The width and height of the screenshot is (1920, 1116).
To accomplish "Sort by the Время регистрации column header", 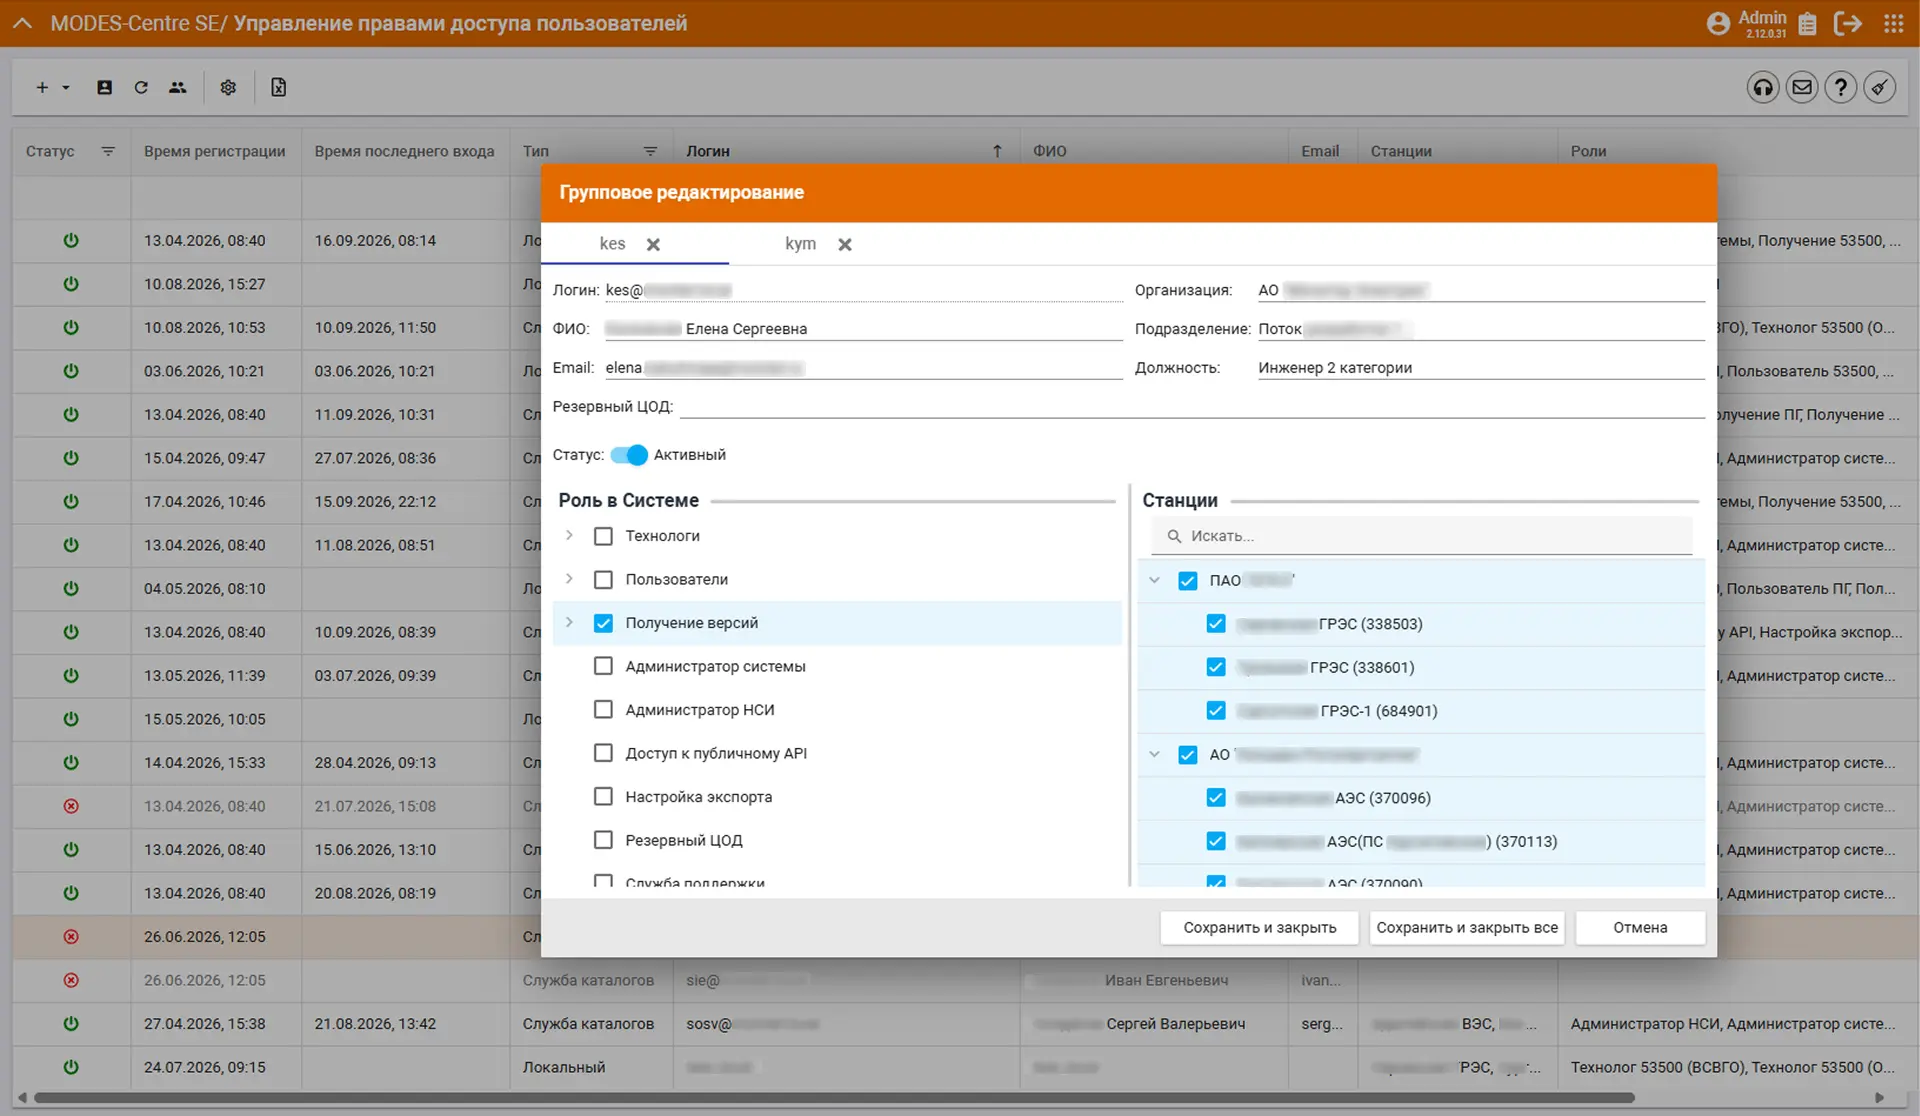I will click(214, 151).
